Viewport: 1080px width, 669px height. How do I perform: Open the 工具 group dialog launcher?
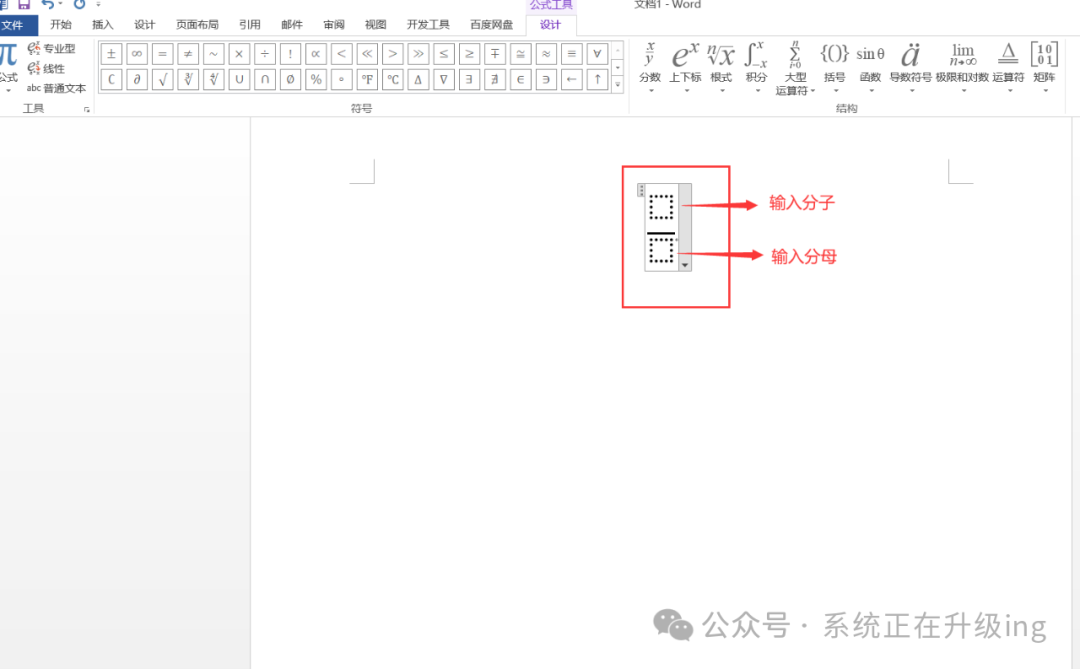click(87, 110)
